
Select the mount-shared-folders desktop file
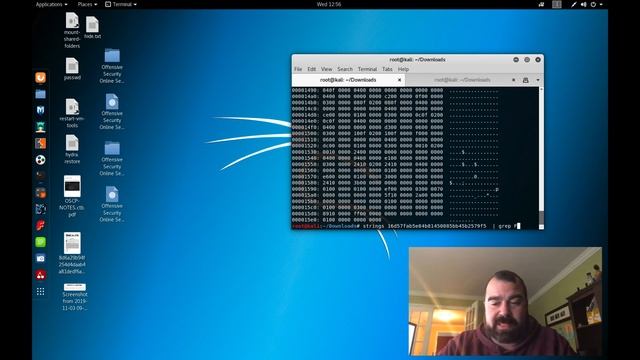(x=72, y=31)
